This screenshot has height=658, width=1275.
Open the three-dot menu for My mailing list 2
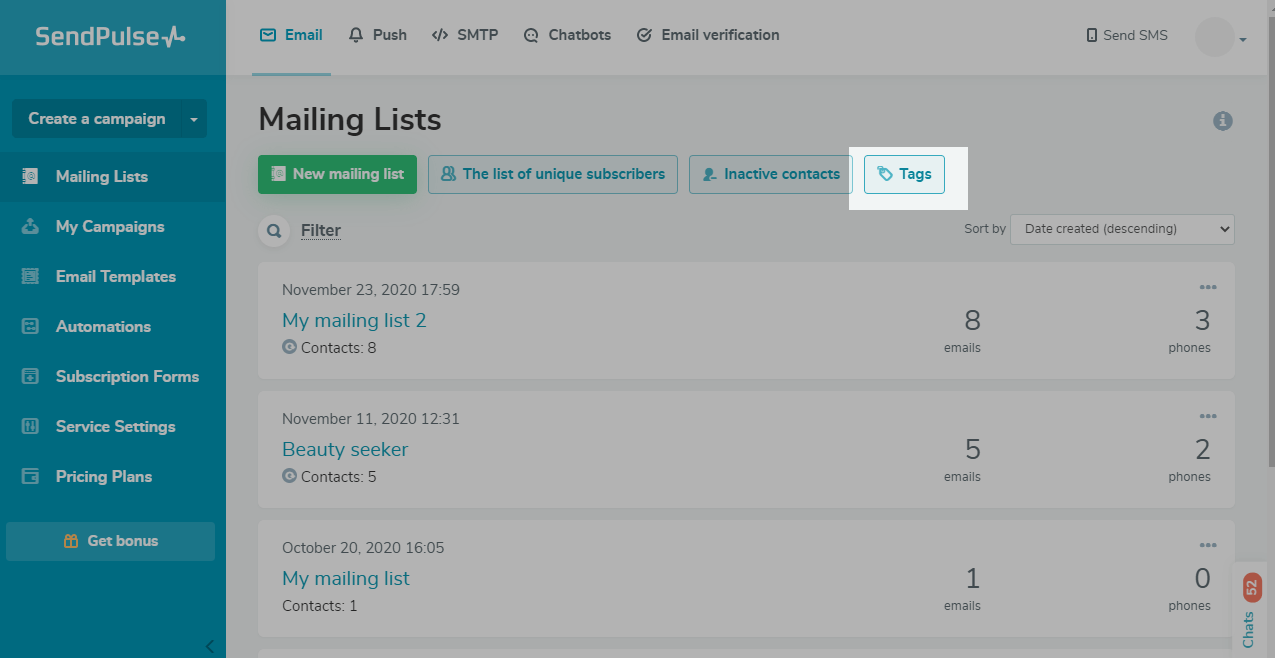1208,288
